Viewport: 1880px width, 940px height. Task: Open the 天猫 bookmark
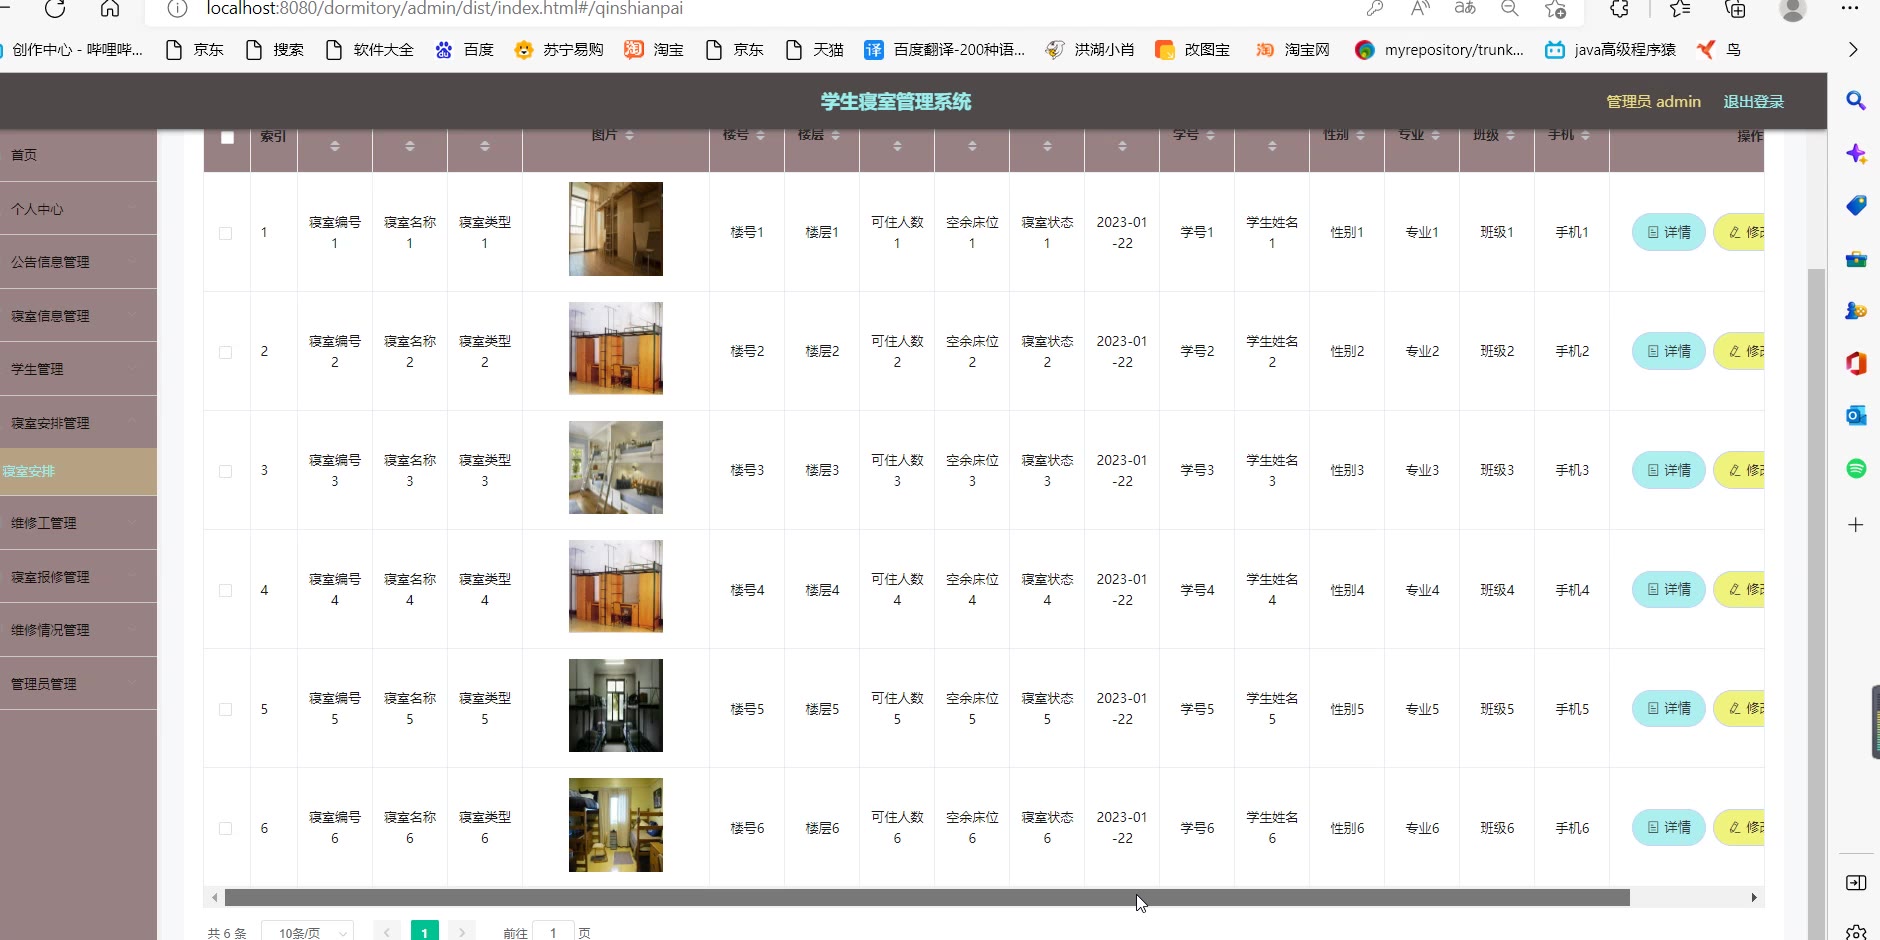pos(815,49)
